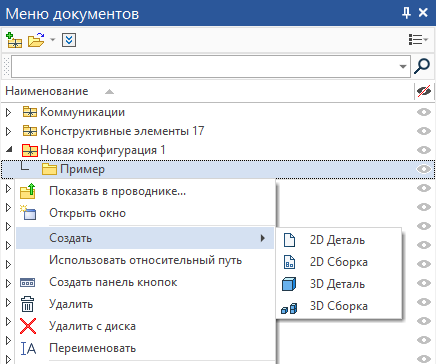The height and width of the screenshot is (364, 436).
Task: Choose Удалить с диска menu item
Action: [x=145, y=326]
